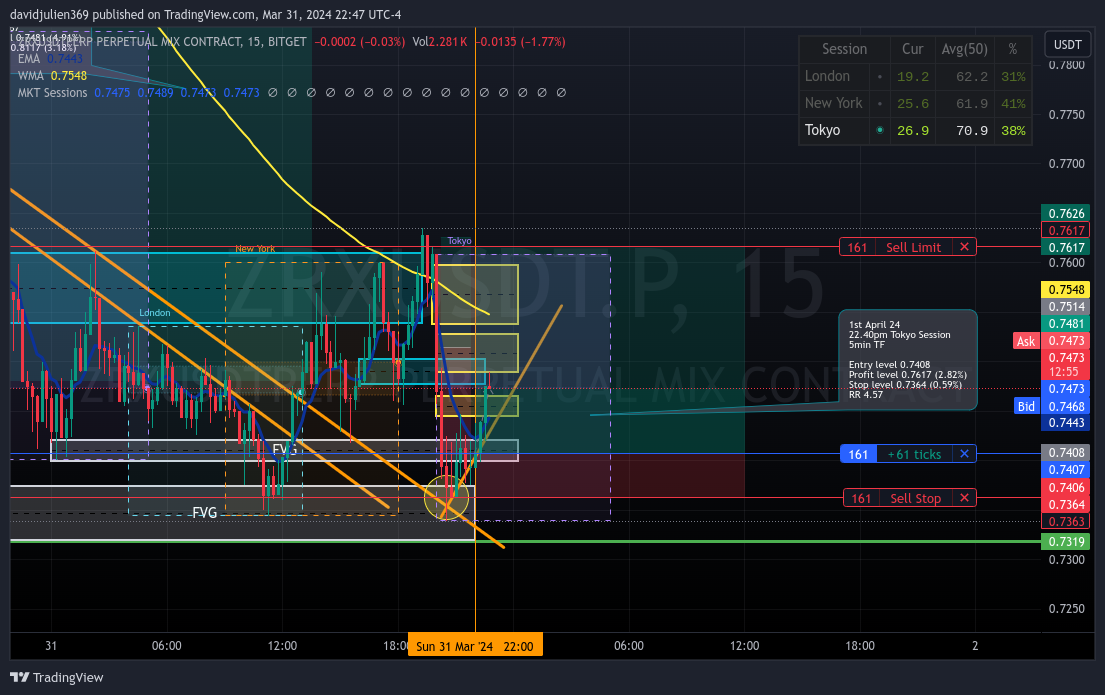Click New York percent value 41%

(x=1013, y=104)
